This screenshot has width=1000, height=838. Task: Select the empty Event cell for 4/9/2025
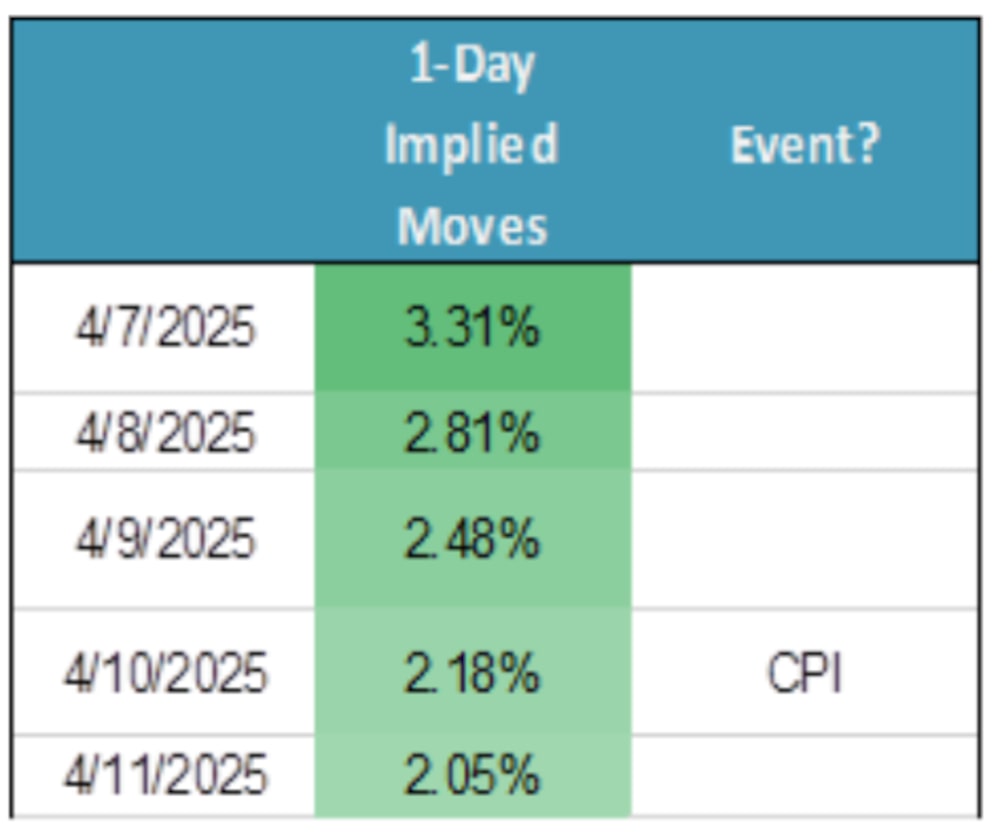point(805,540)
